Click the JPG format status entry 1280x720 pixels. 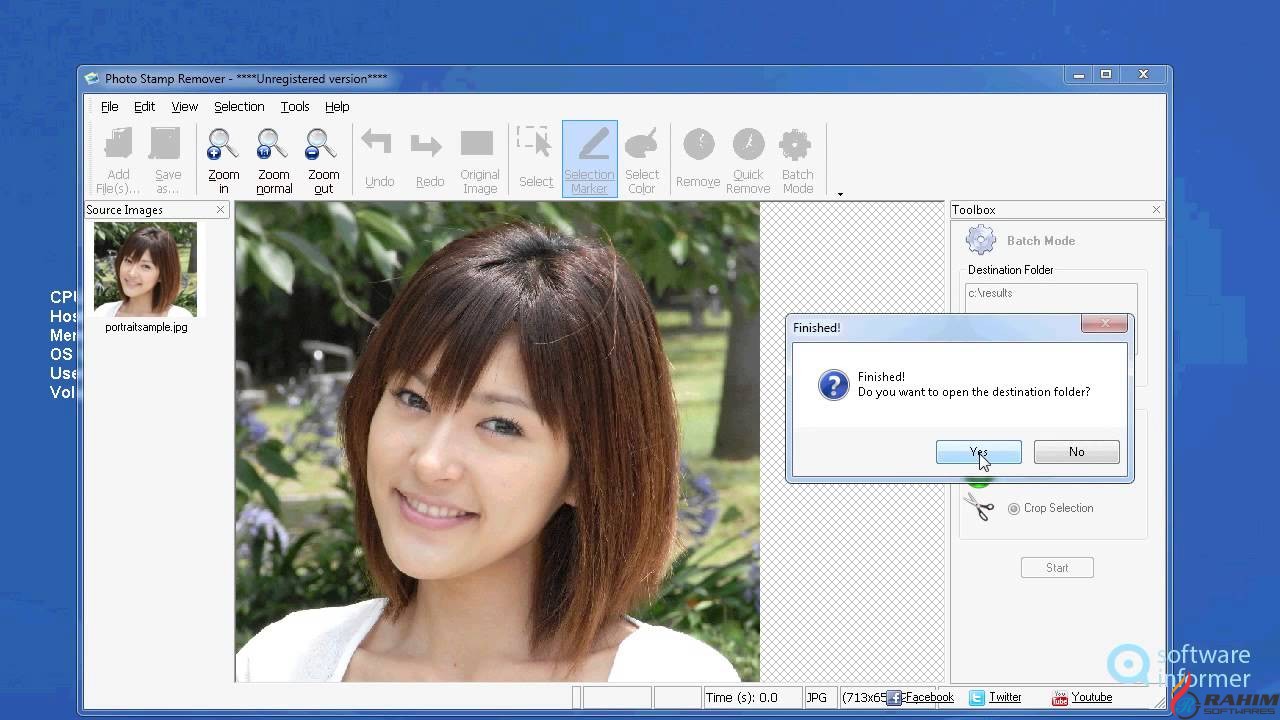(817, 697)
